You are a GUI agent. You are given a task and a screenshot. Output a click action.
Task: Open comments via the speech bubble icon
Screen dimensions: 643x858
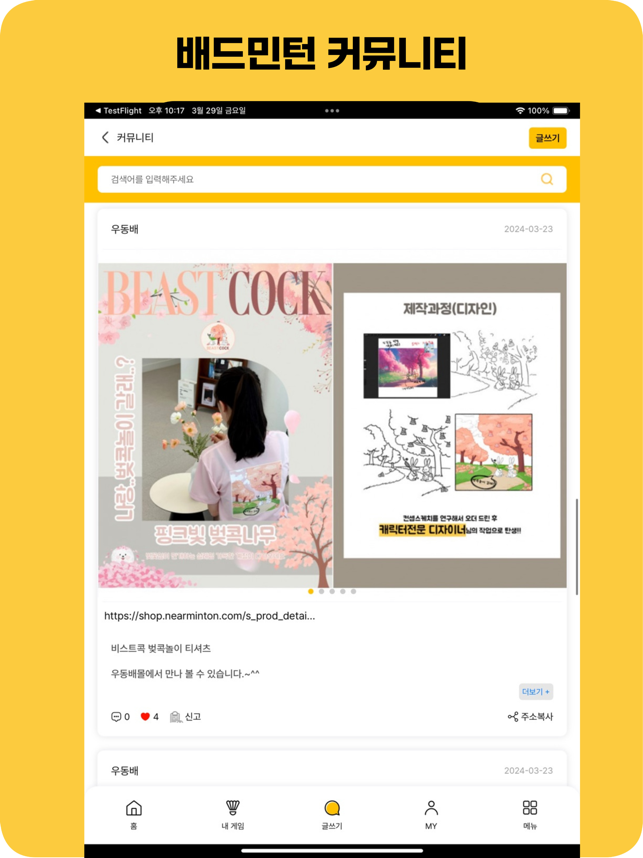116,717
